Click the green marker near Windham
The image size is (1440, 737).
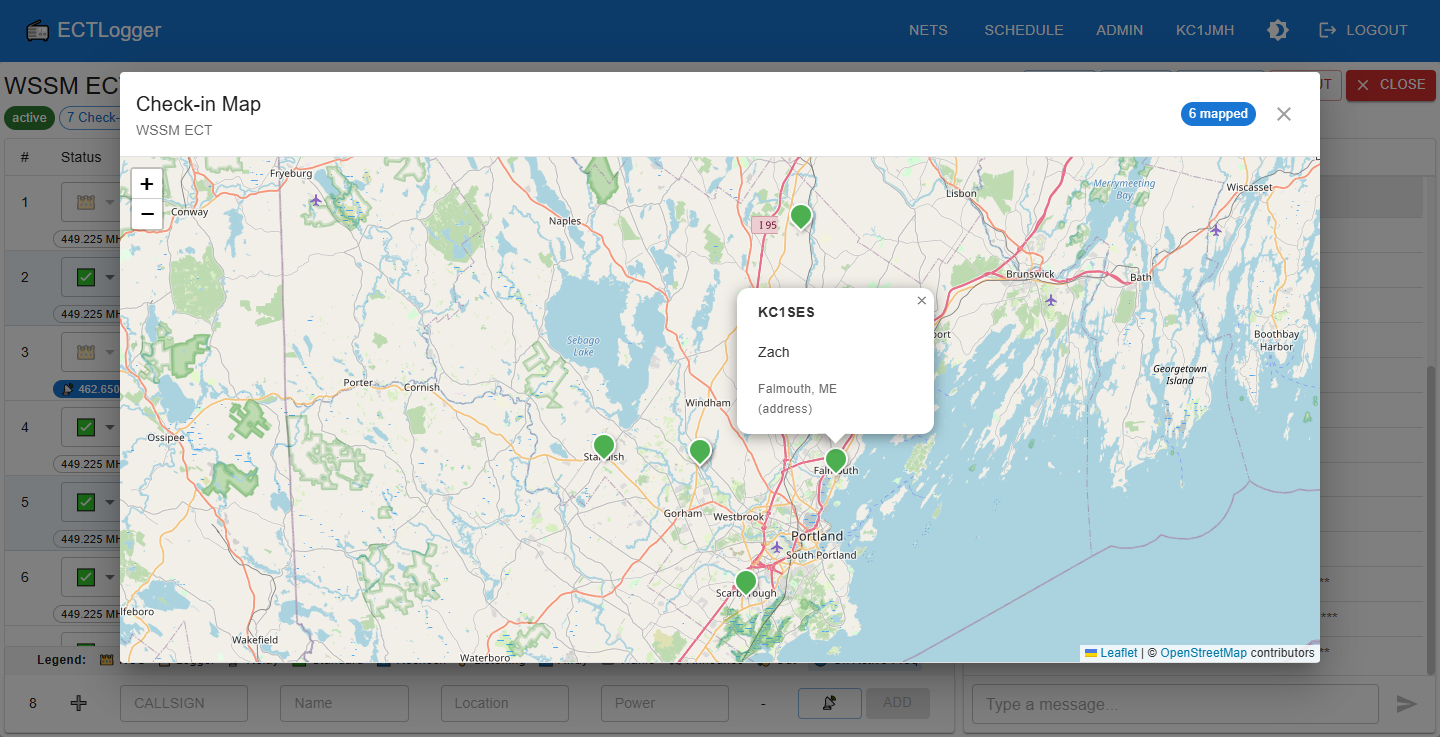700,451
